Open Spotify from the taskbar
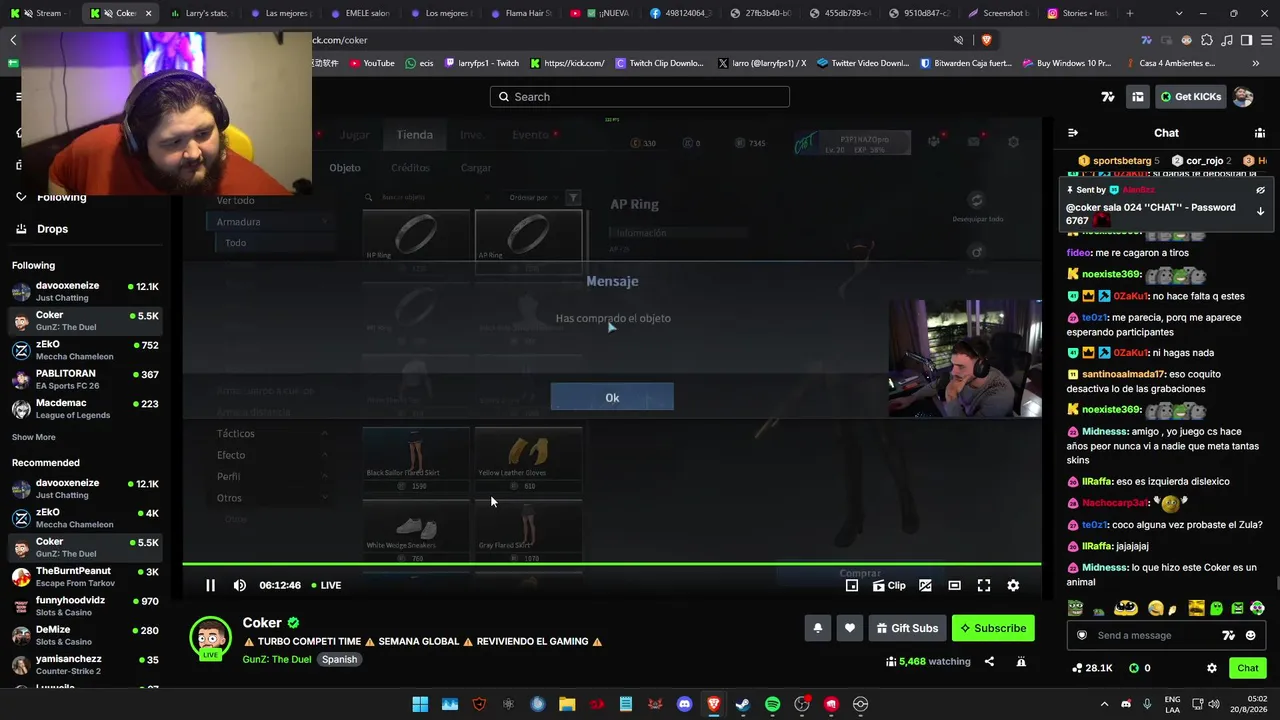Screen dimensions: 1280x720 (772, 704)
